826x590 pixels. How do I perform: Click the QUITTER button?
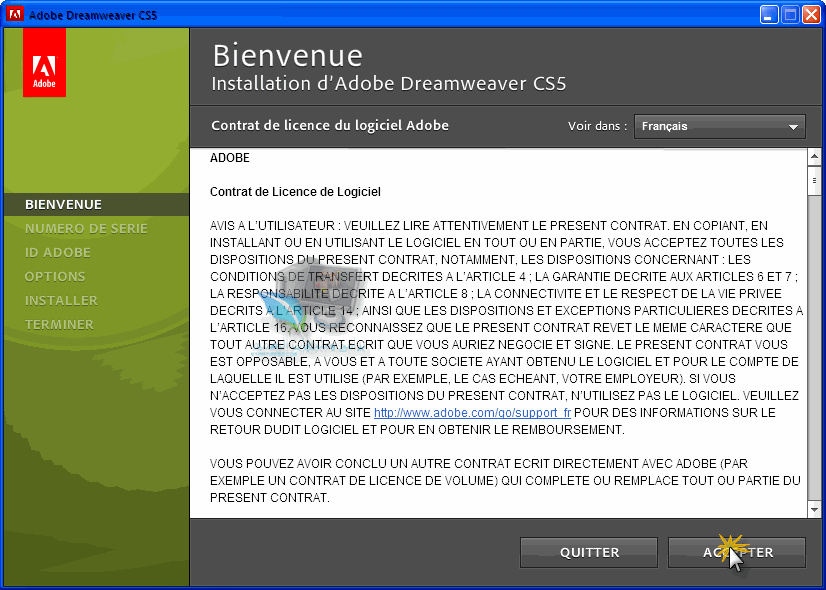click(588, 552)
